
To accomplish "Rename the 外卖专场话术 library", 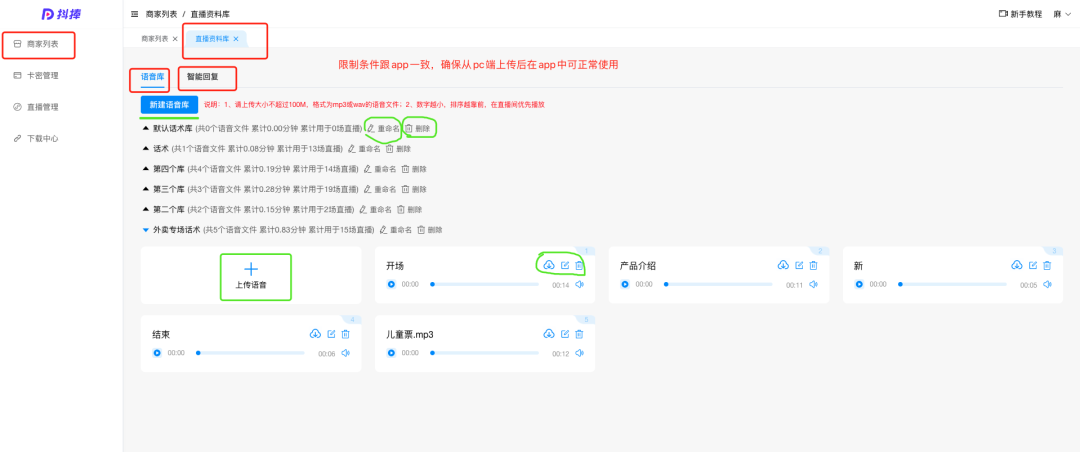I will tap(396, 229).
